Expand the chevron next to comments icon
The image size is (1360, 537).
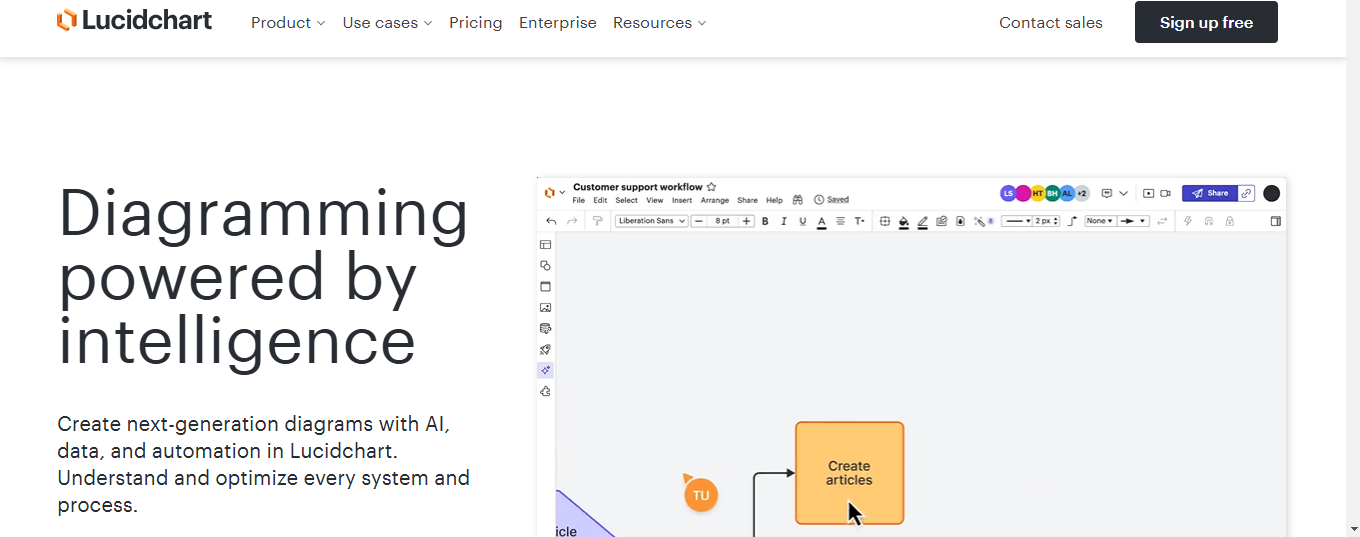(x=1124, y=193)
